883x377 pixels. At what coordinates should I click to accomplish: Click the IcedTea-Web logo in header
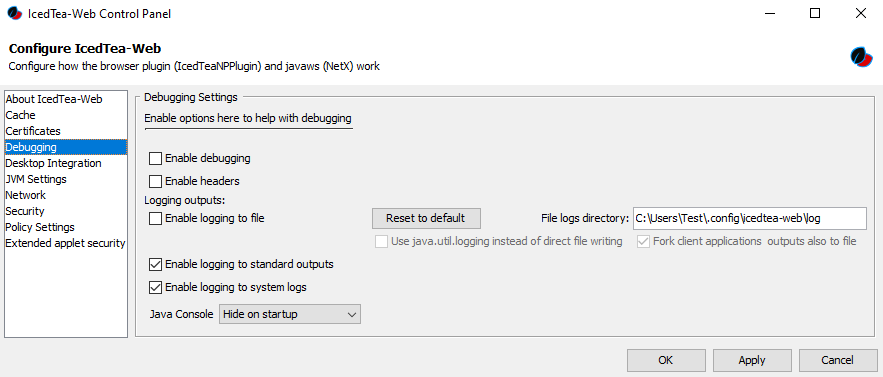(x=861, y=57)
